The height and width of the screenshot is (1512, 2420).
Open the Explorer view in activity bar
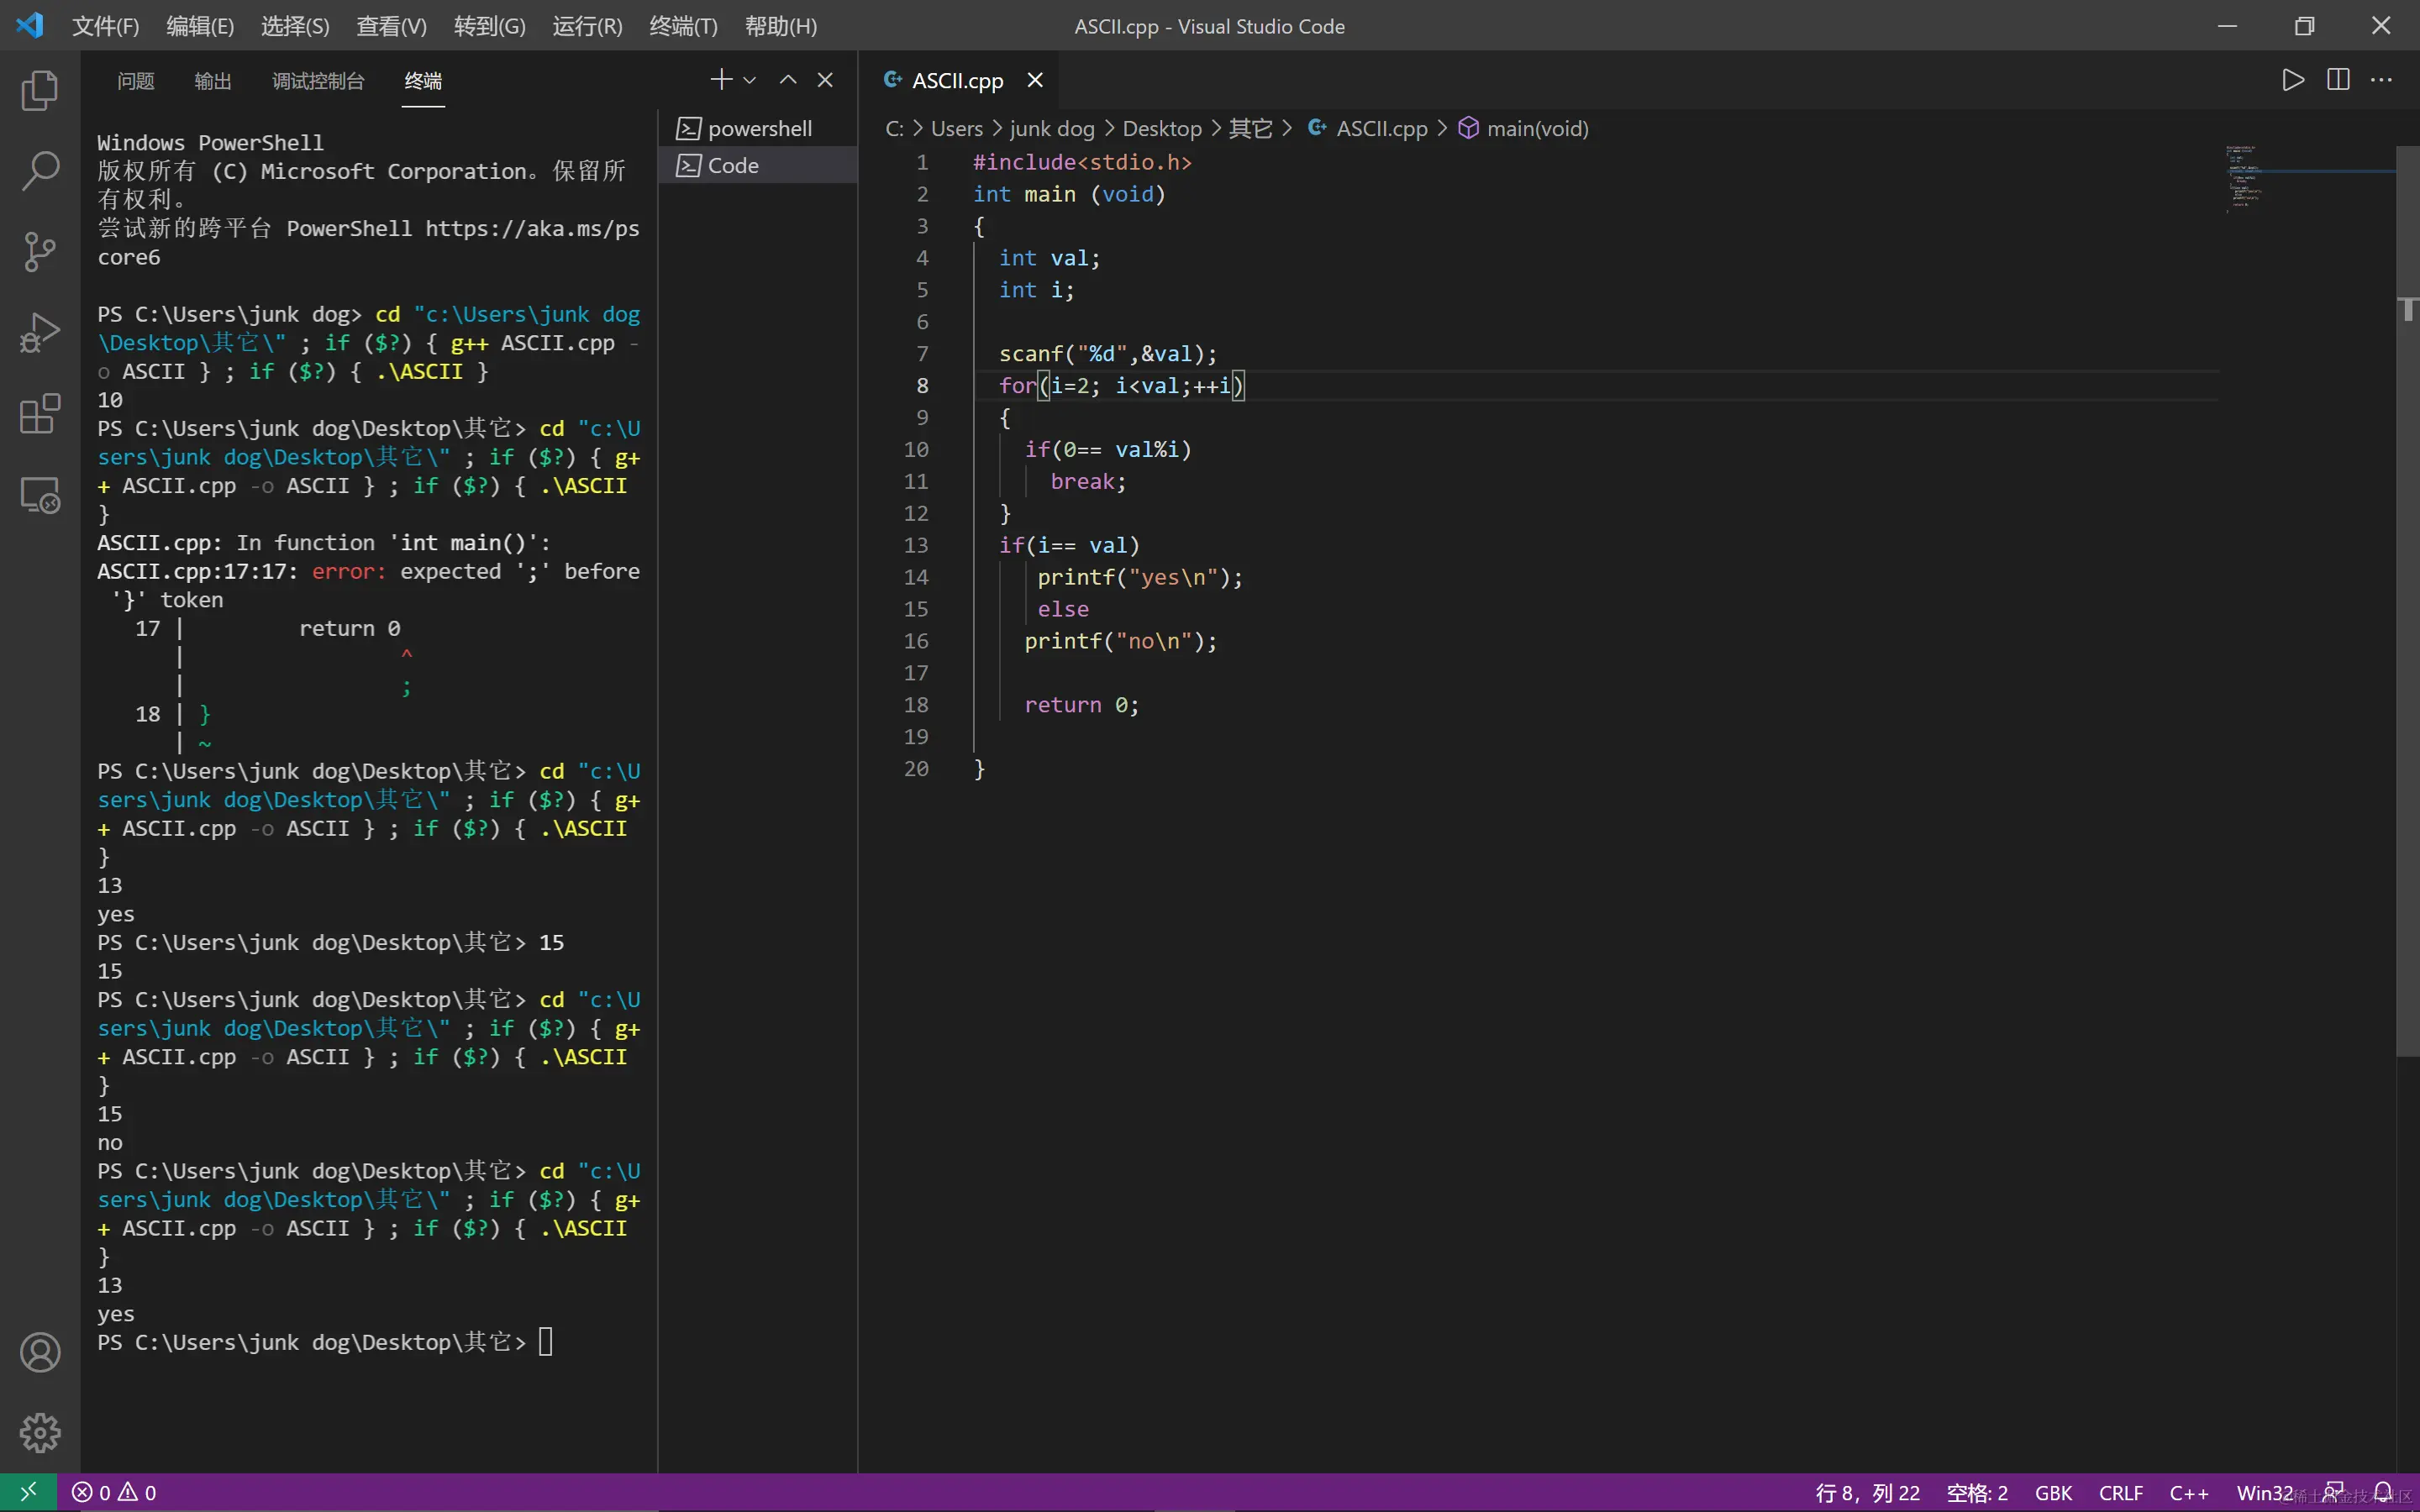tap(40, 91)
